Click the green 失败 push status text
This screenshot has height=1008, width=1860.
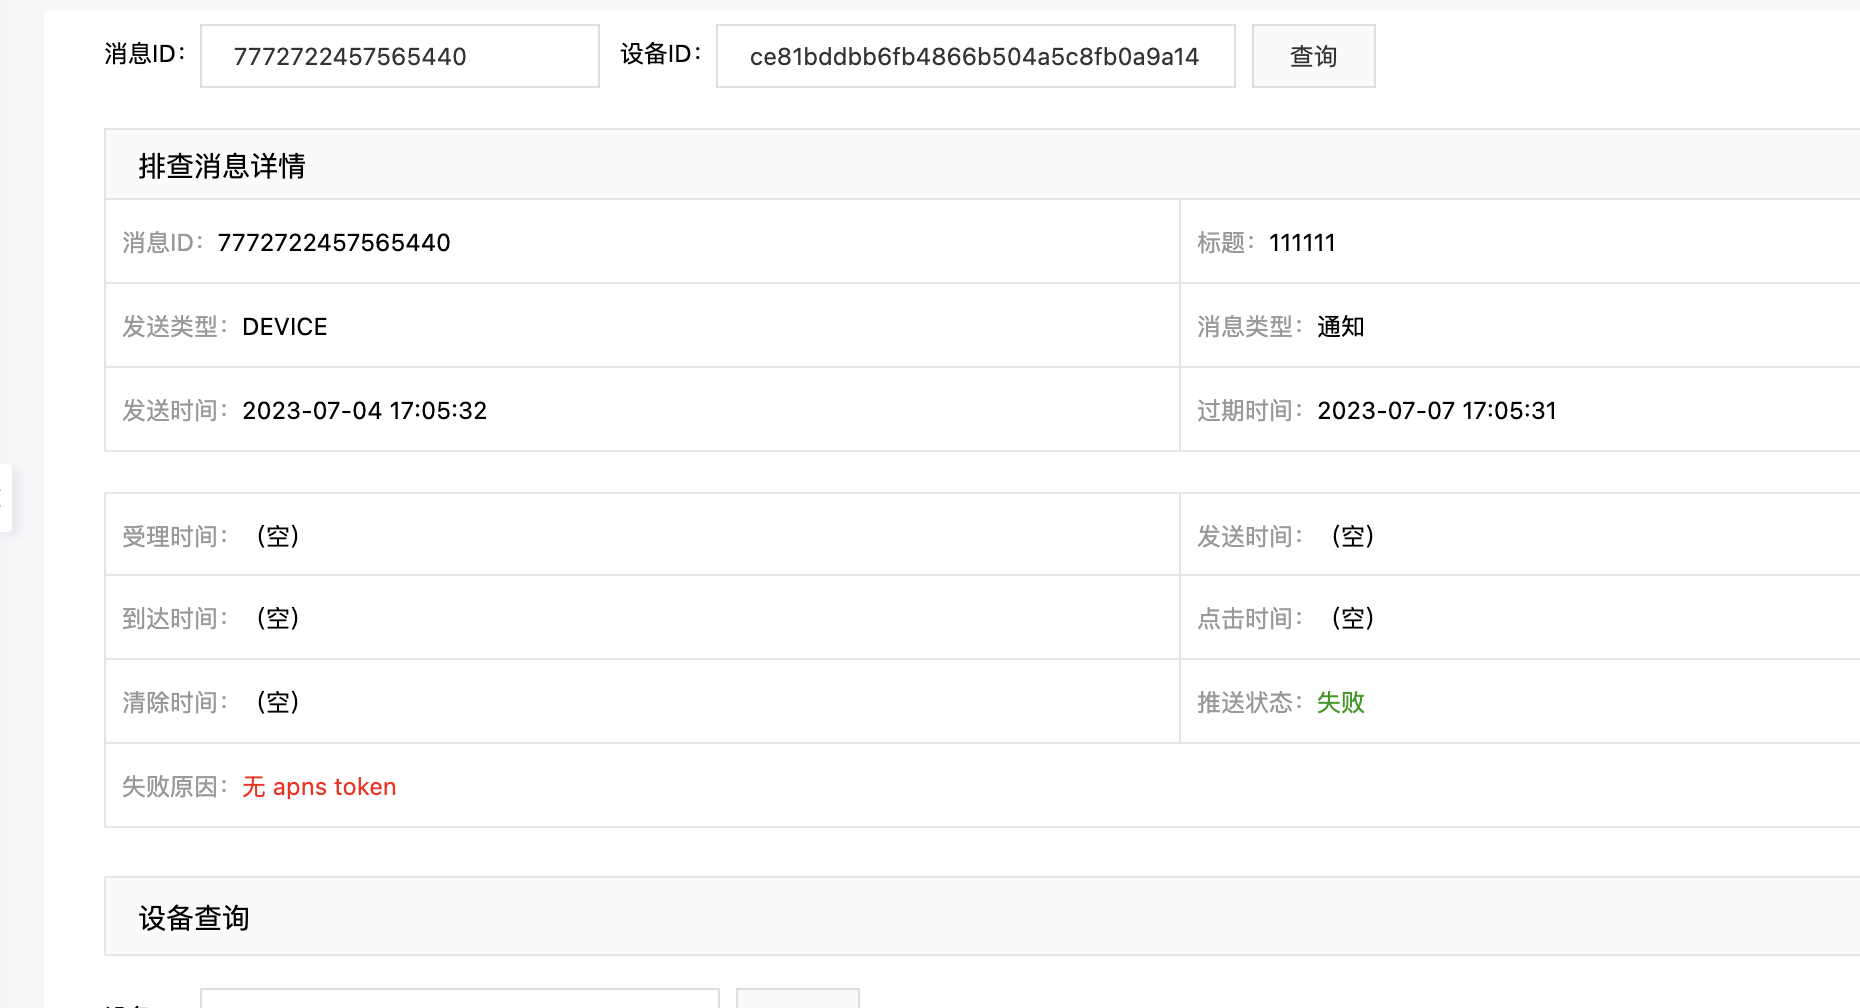pyautogui.click(x=1340, y=703)
